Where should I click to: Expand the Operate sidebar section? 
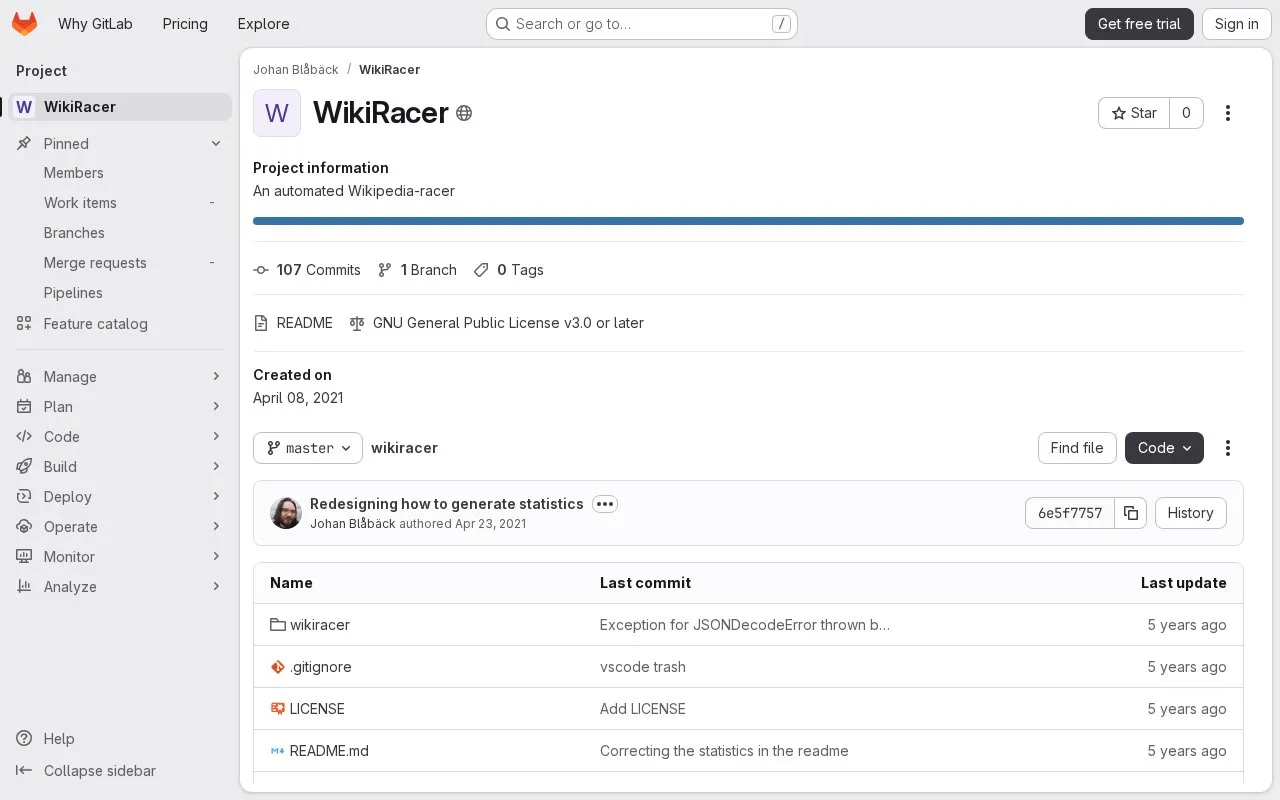click(x=120, y=527)
